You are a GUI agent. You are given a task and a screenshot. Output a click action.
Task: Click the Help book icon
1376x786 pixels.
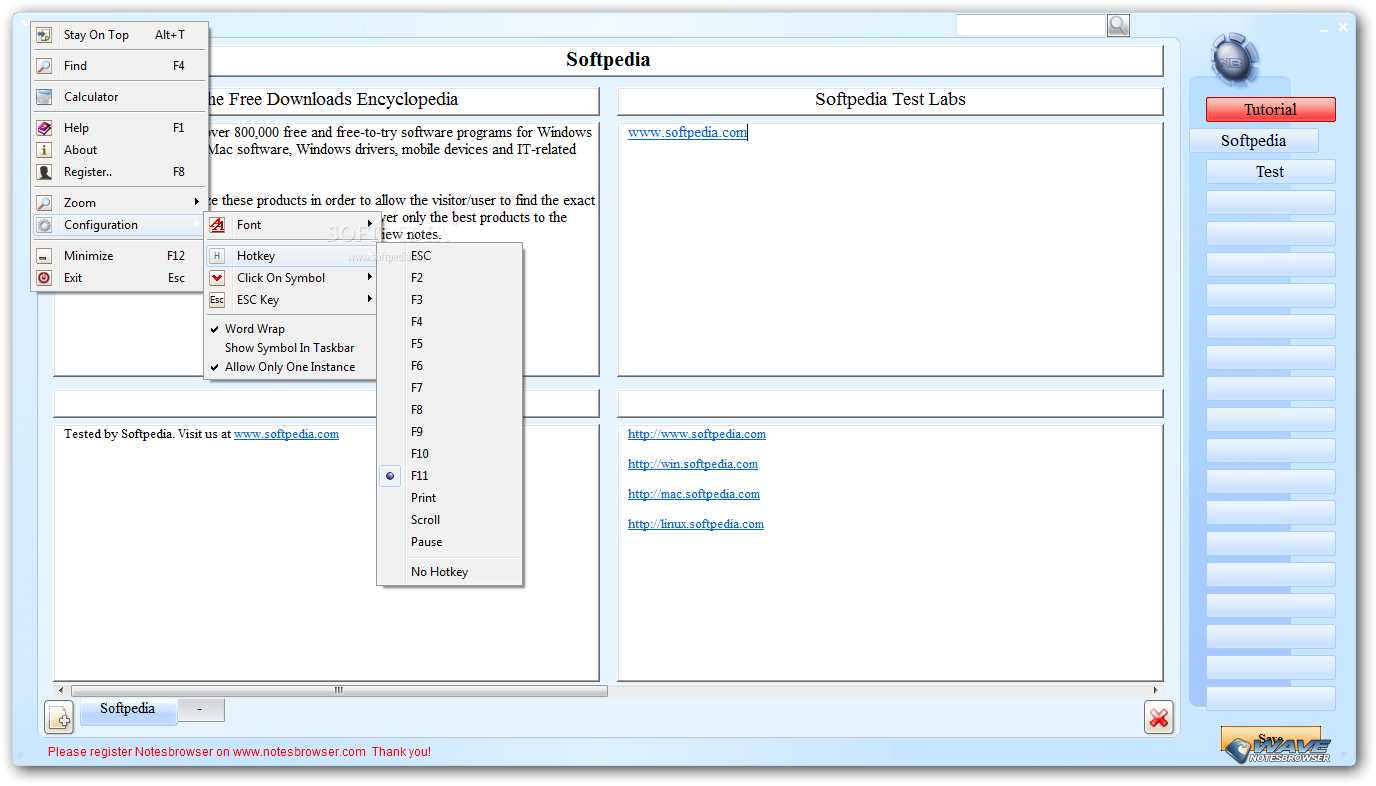(x=44, y=128)
